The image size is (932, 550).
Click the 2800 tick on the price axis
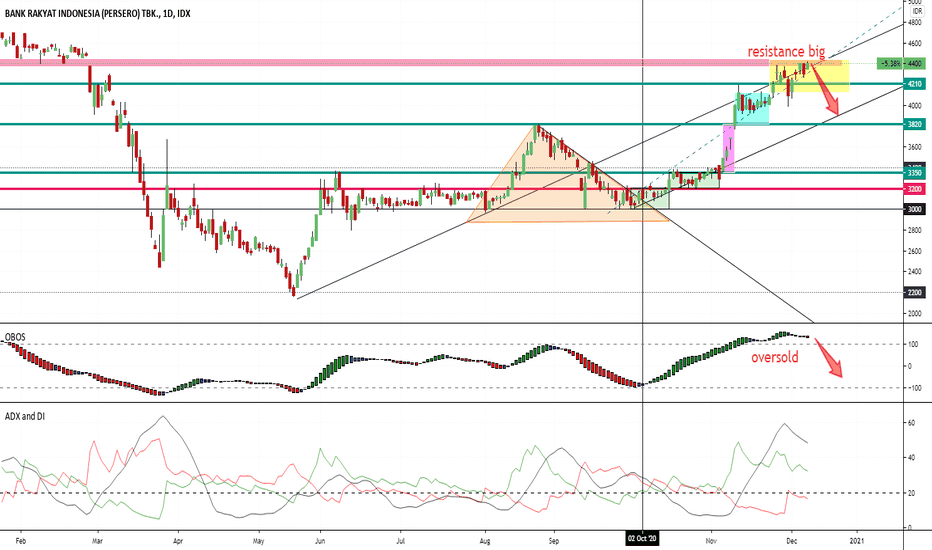pos(915,230)
